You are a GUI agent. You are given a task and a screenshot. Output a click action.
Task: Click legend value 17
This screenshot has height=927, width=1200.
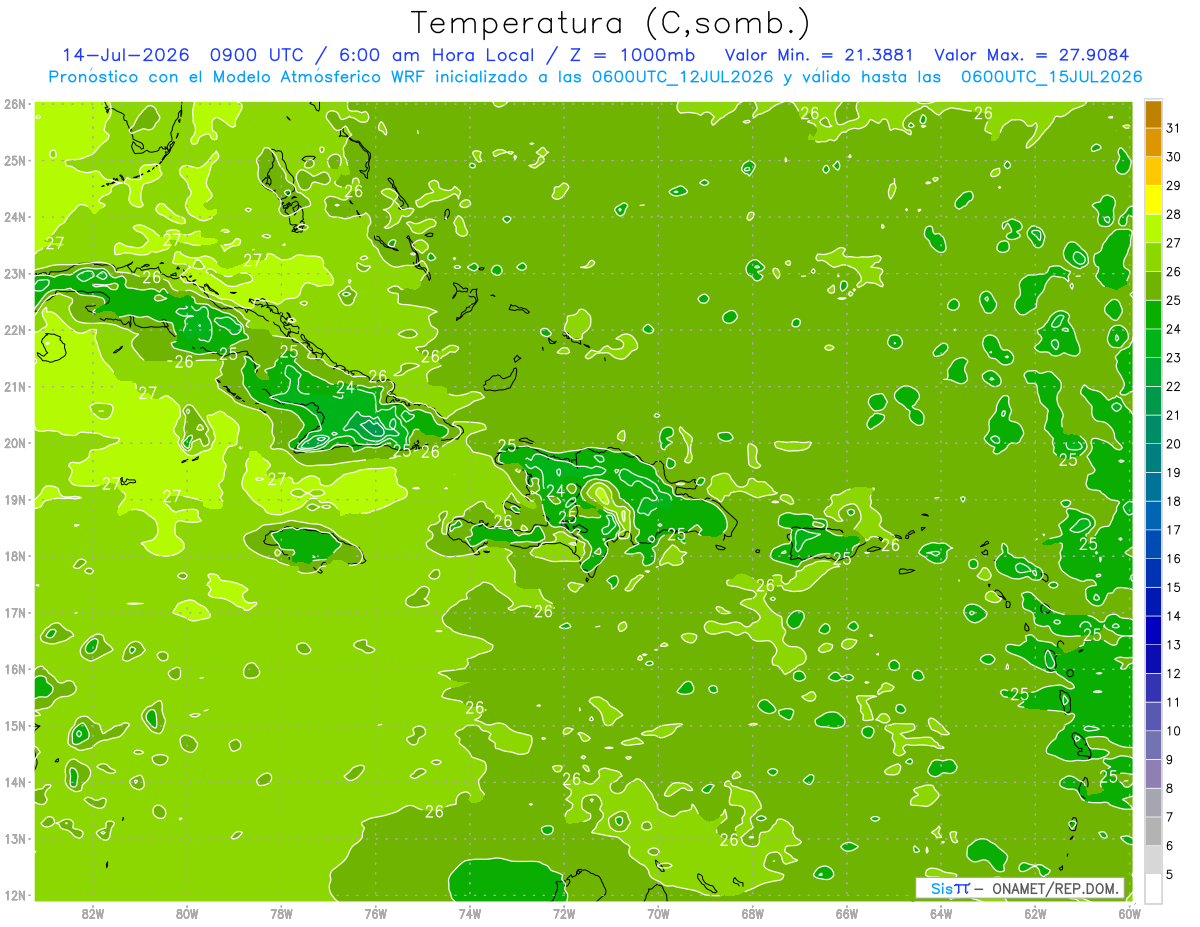coord(1173,530)
